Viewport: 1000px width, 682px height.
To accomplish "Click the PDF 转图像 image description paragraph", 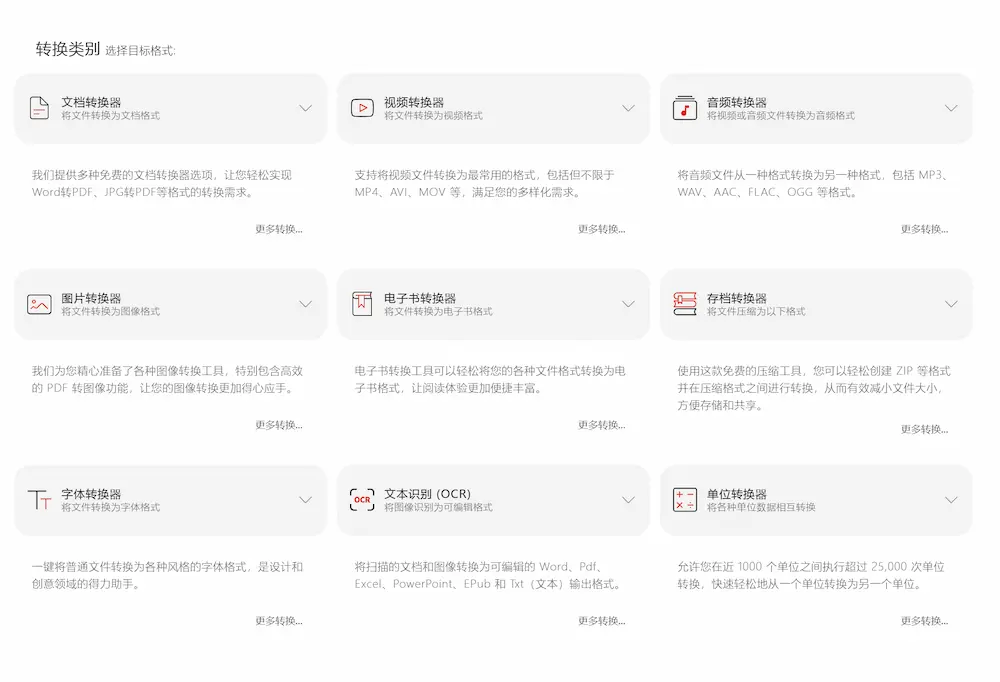I will (168, 380).
